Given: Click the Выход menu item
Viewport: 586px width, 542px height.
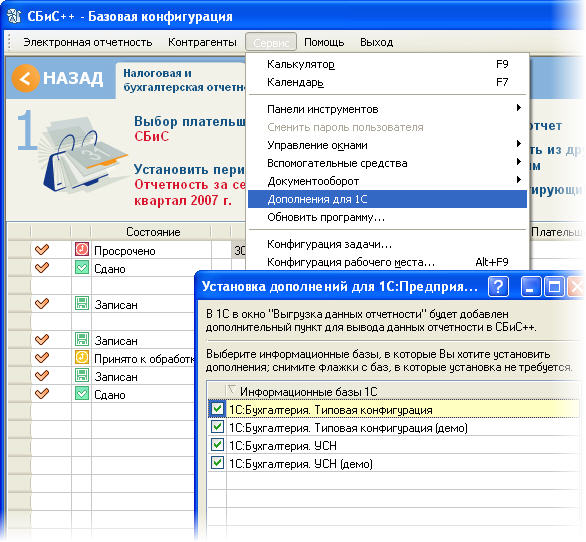Looking at the screenshot, I should 376,42.
